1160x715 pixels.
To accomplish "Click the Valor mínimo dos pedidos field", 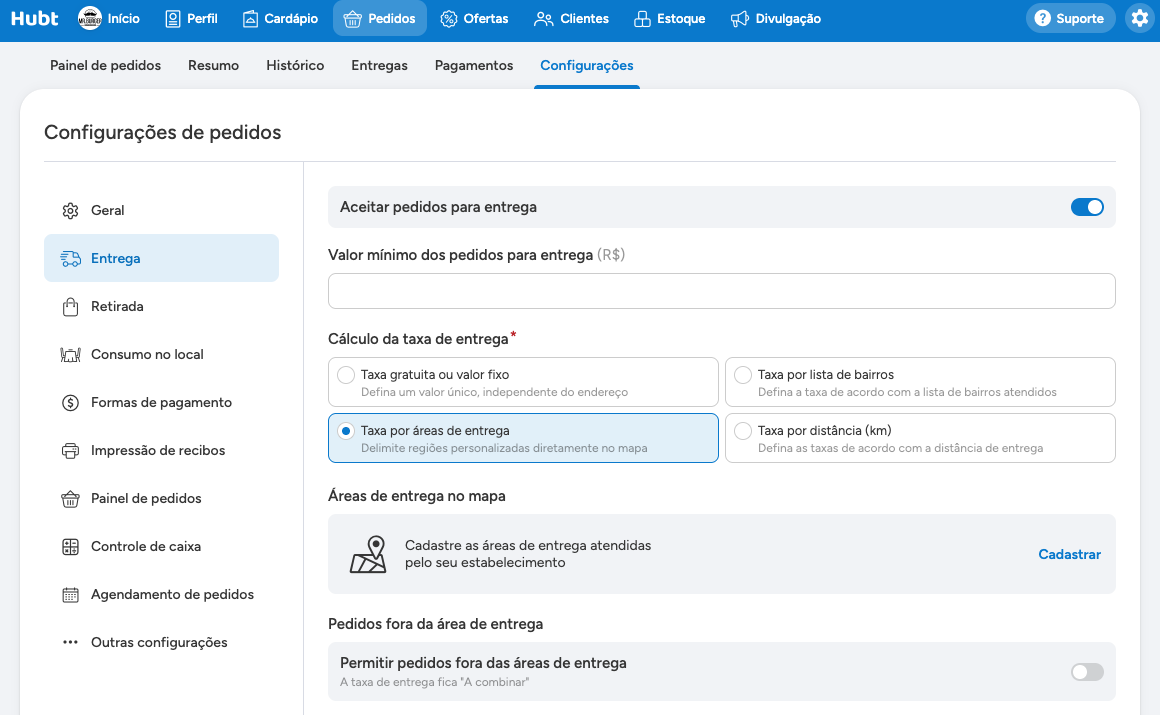I will coord(721,291).
